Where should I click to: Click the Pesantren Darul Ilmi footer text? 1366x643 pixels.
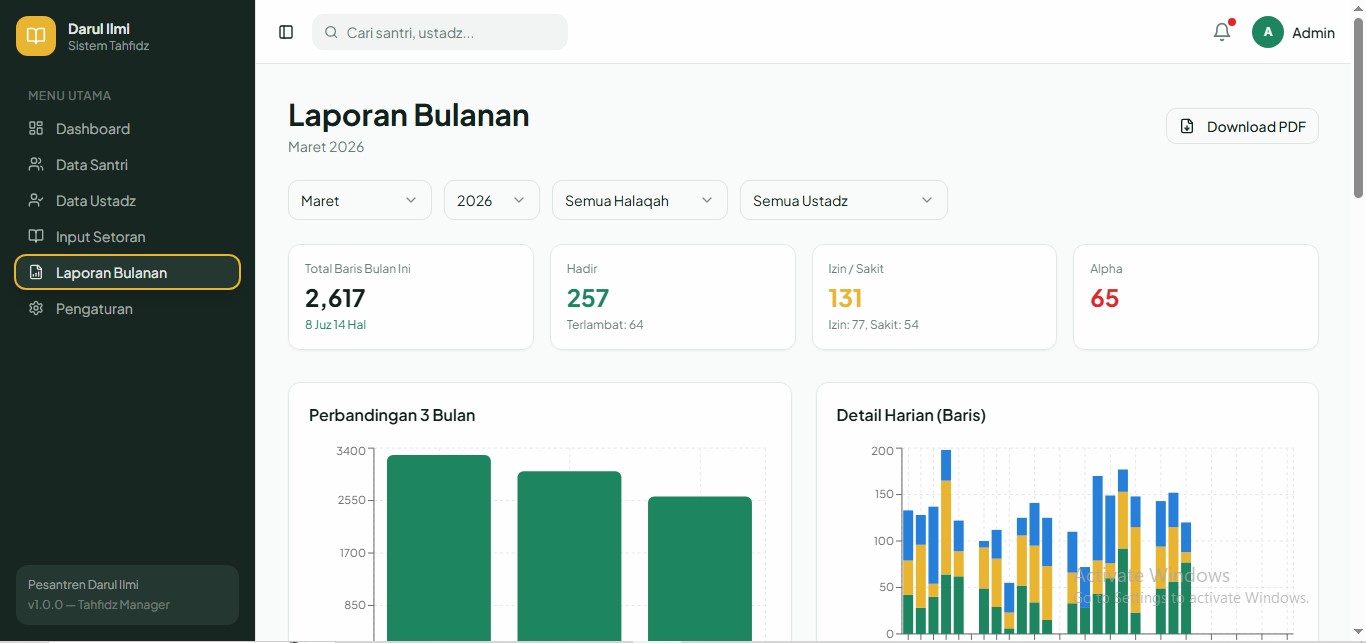tap(83, 585)
